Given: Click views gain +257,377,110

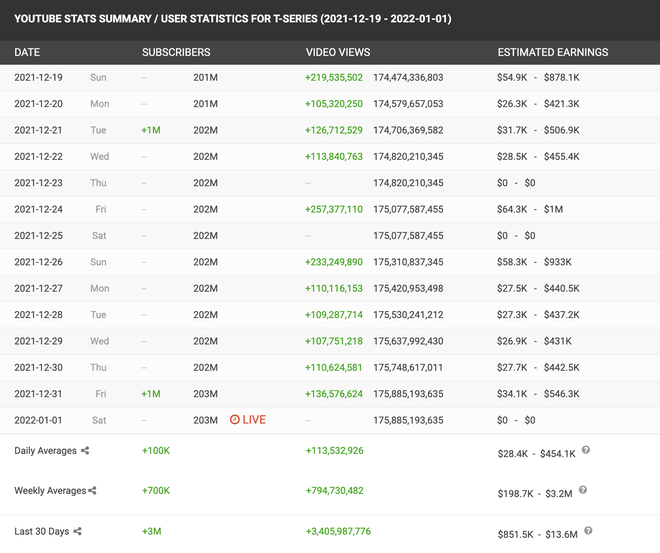Looking at the screenshot, I should (334, 210).
